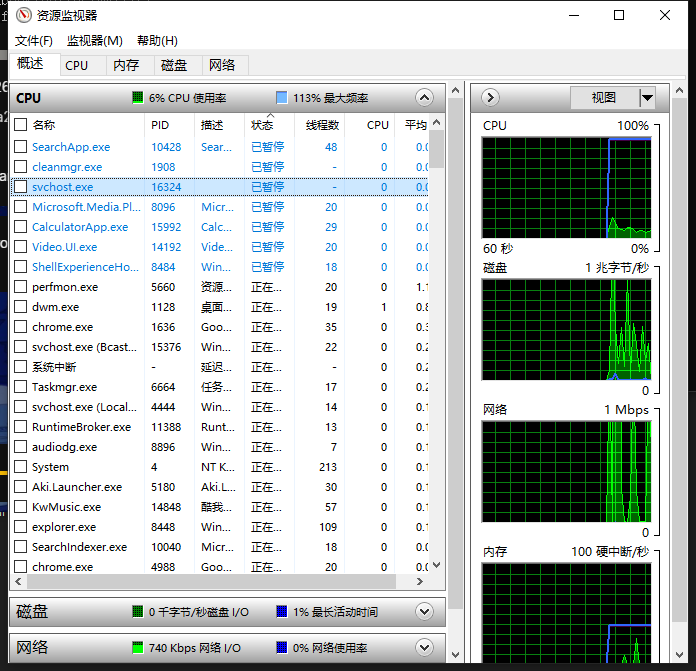Image resolution: width=696 pixels, height=671 pixels.
Task: Select the SearchIndexer.exe process name
Action: (79, 547)
